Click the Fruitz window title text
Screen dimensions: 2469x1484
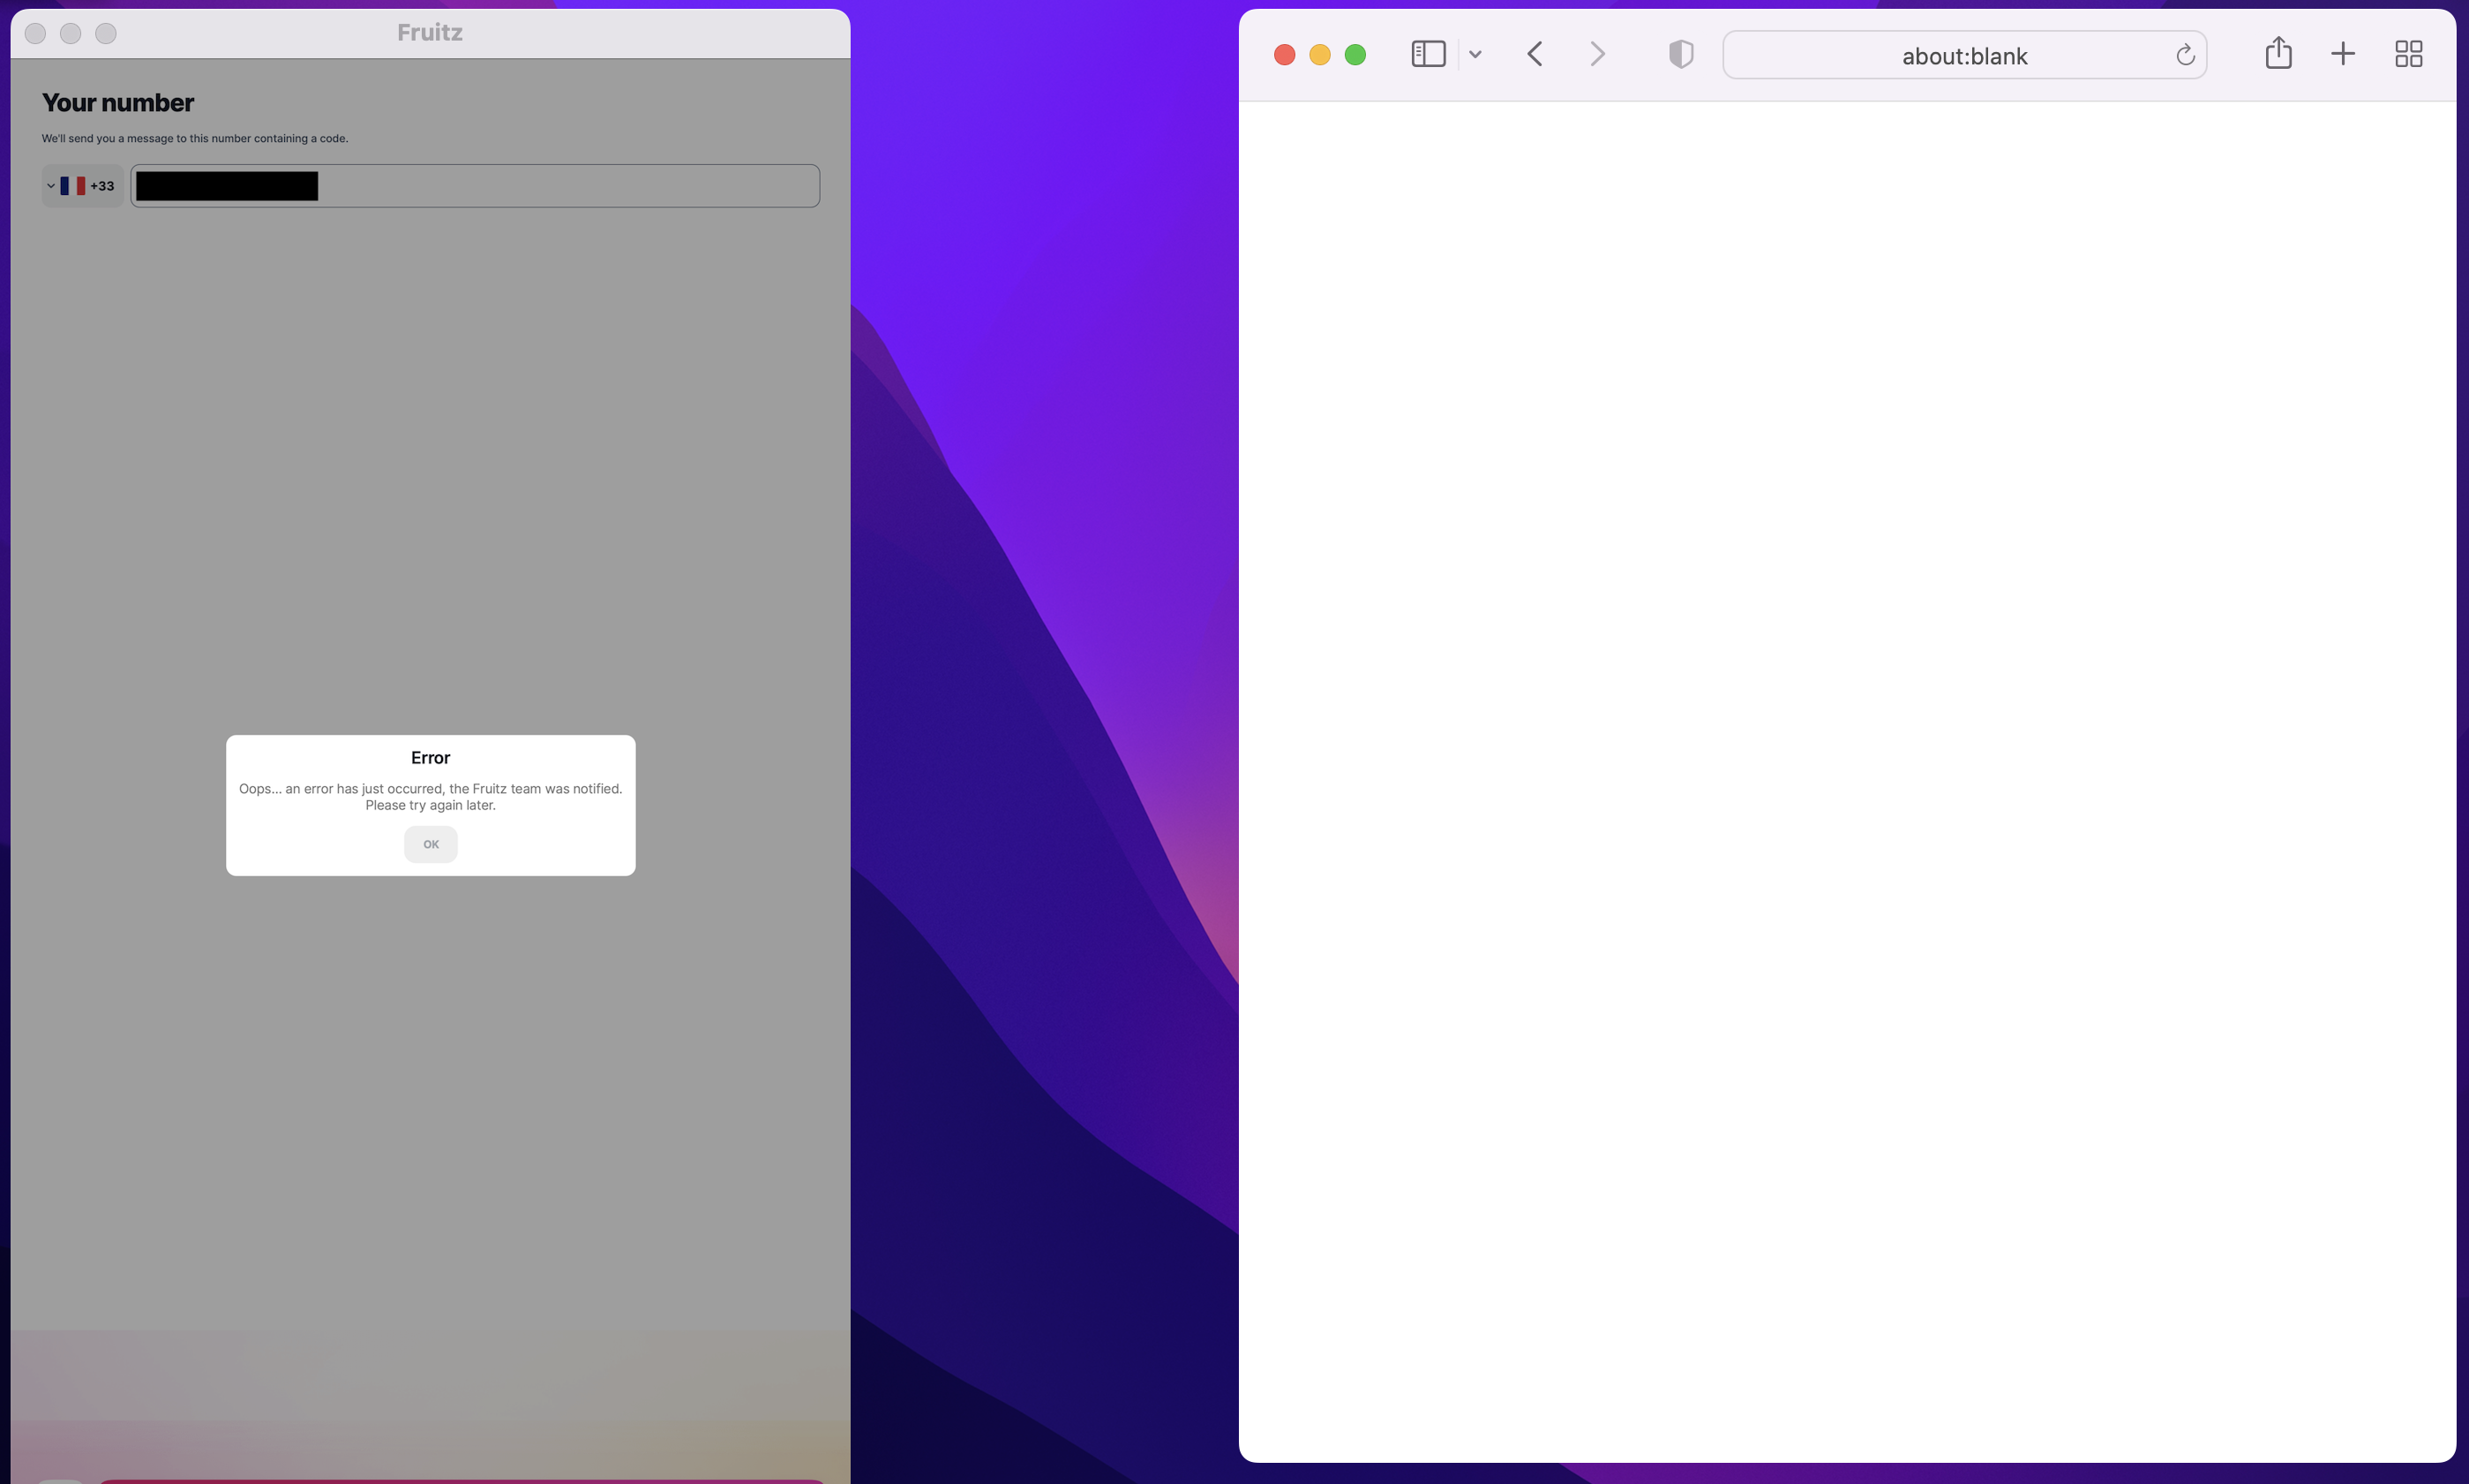pos(430,33)
